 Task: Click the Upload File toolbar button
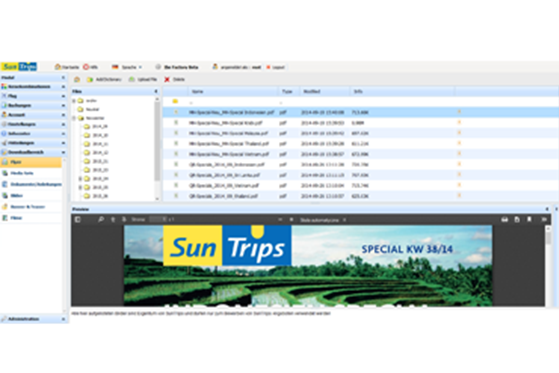click(x=143, y=79)
